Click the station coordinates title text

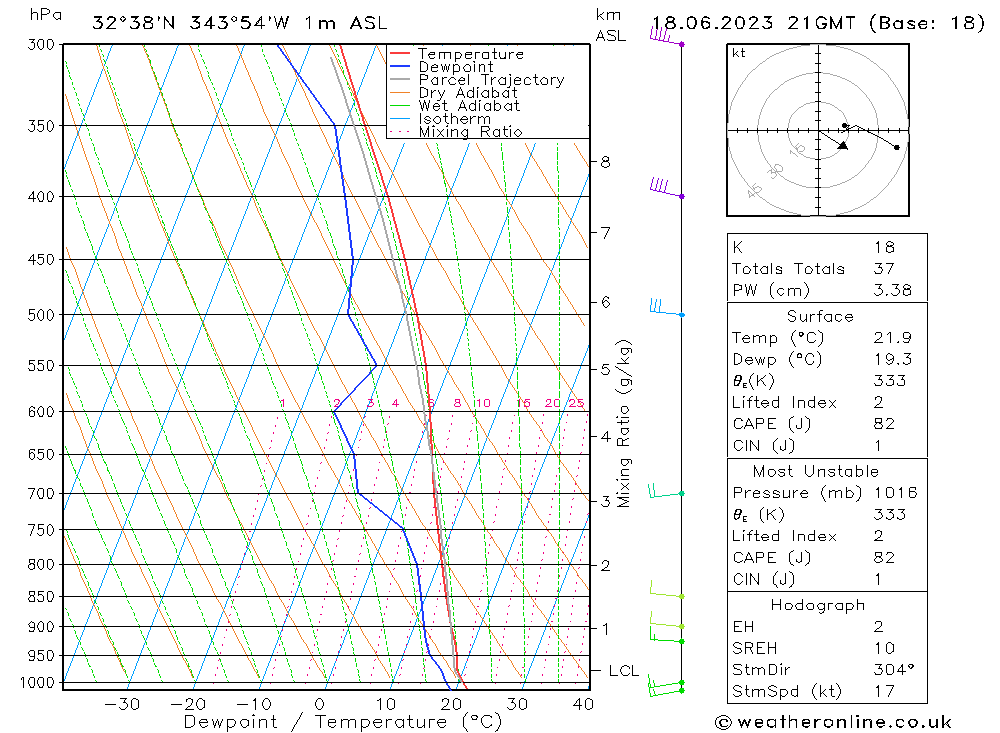point(239,22)
